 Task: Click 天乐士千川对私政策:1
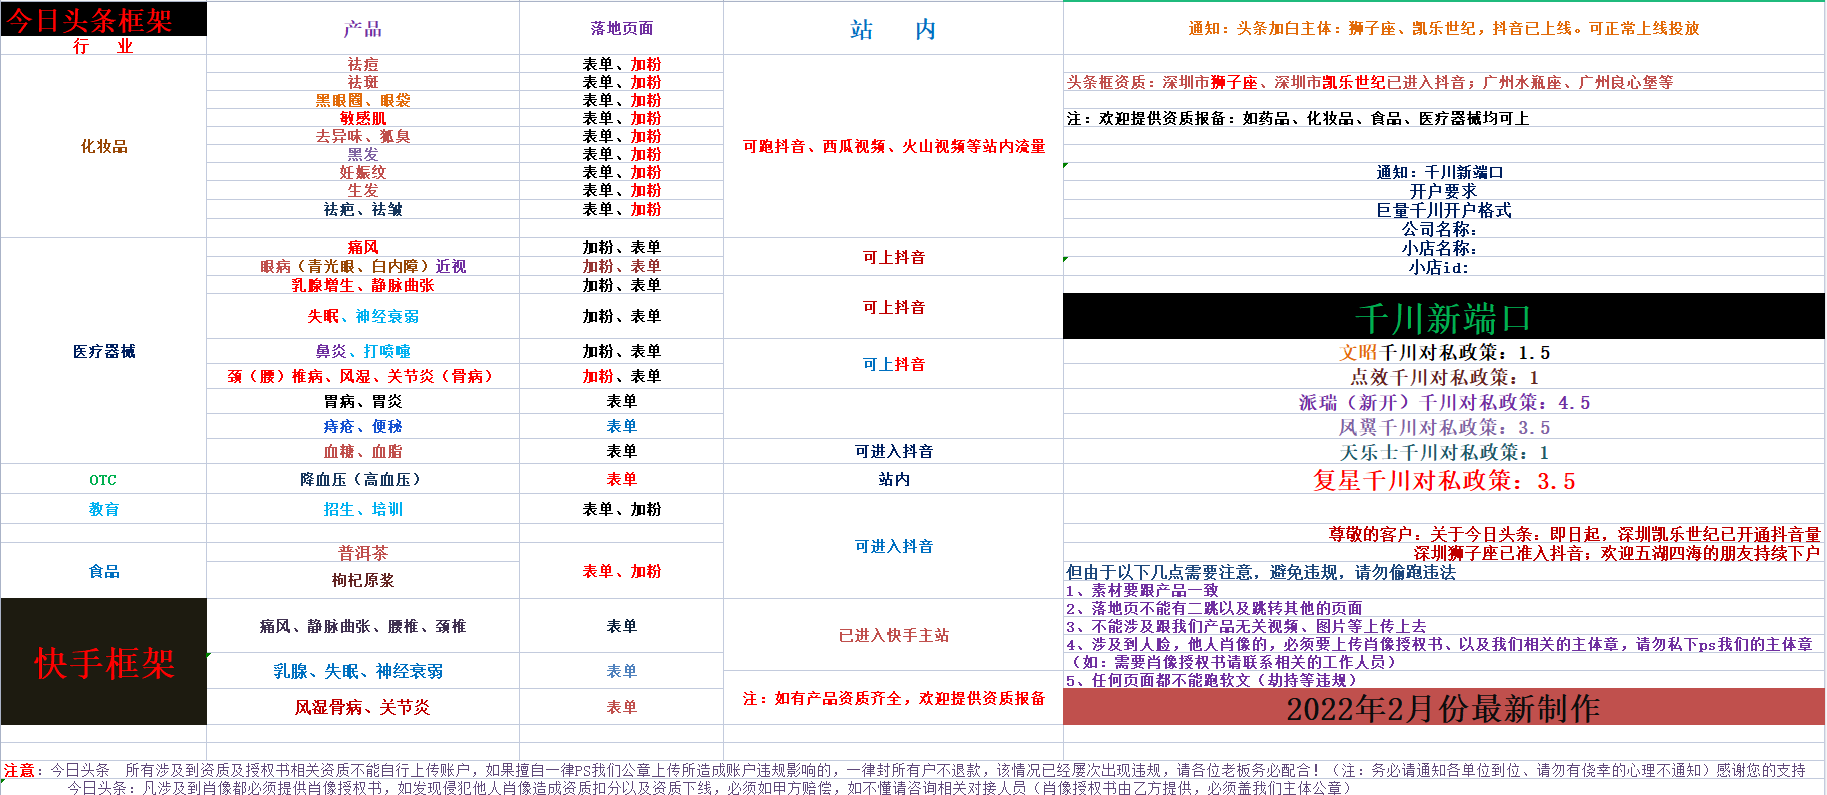pyautogui.click(x=1445, y=452)
